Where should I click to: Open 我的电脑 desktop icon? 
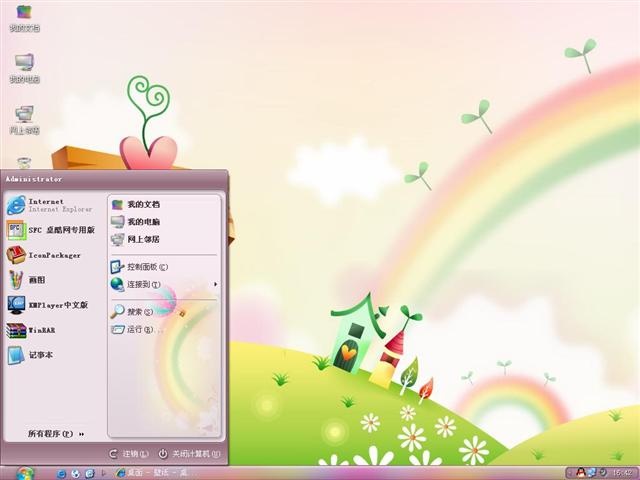[24, 68]
